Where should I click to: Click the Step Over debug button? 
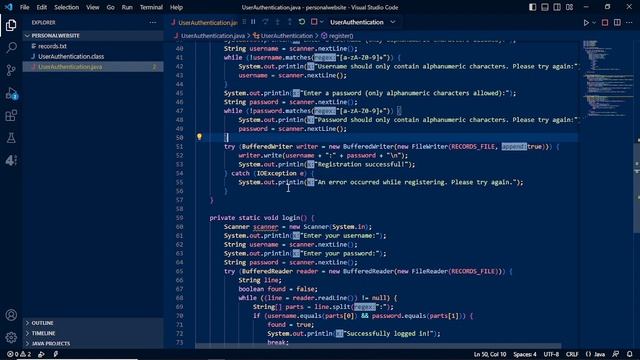(x=265, y=22)
